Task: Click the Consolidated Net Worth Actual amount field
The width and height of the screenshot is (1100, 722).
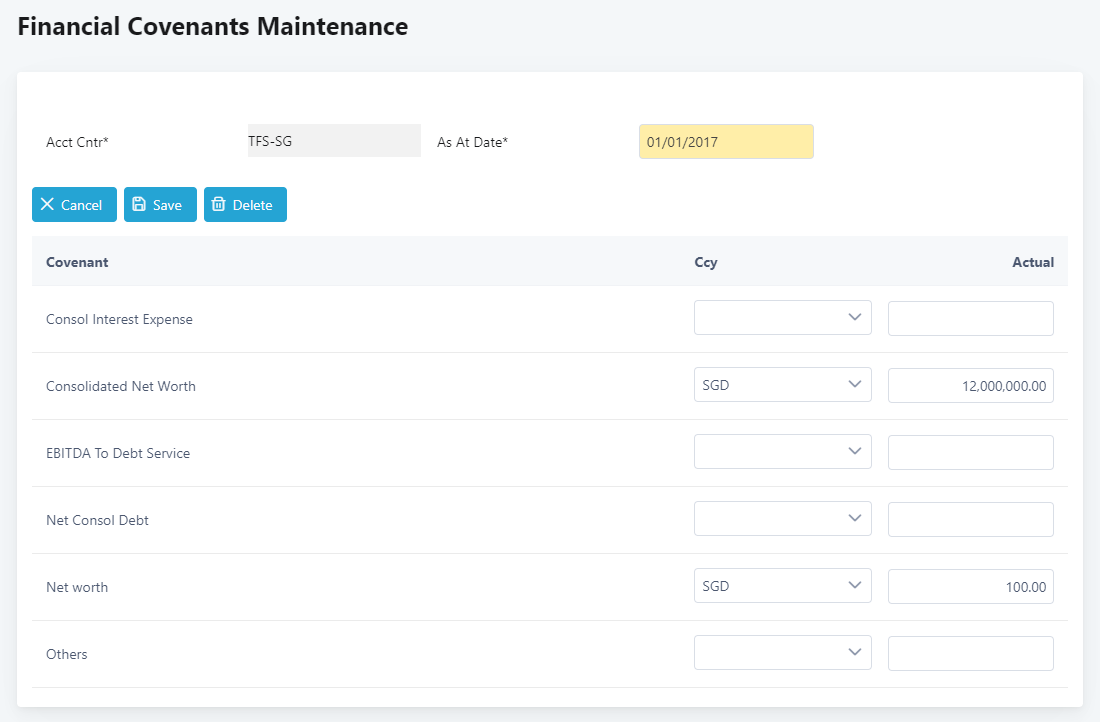Action: (x=970, y=385)
